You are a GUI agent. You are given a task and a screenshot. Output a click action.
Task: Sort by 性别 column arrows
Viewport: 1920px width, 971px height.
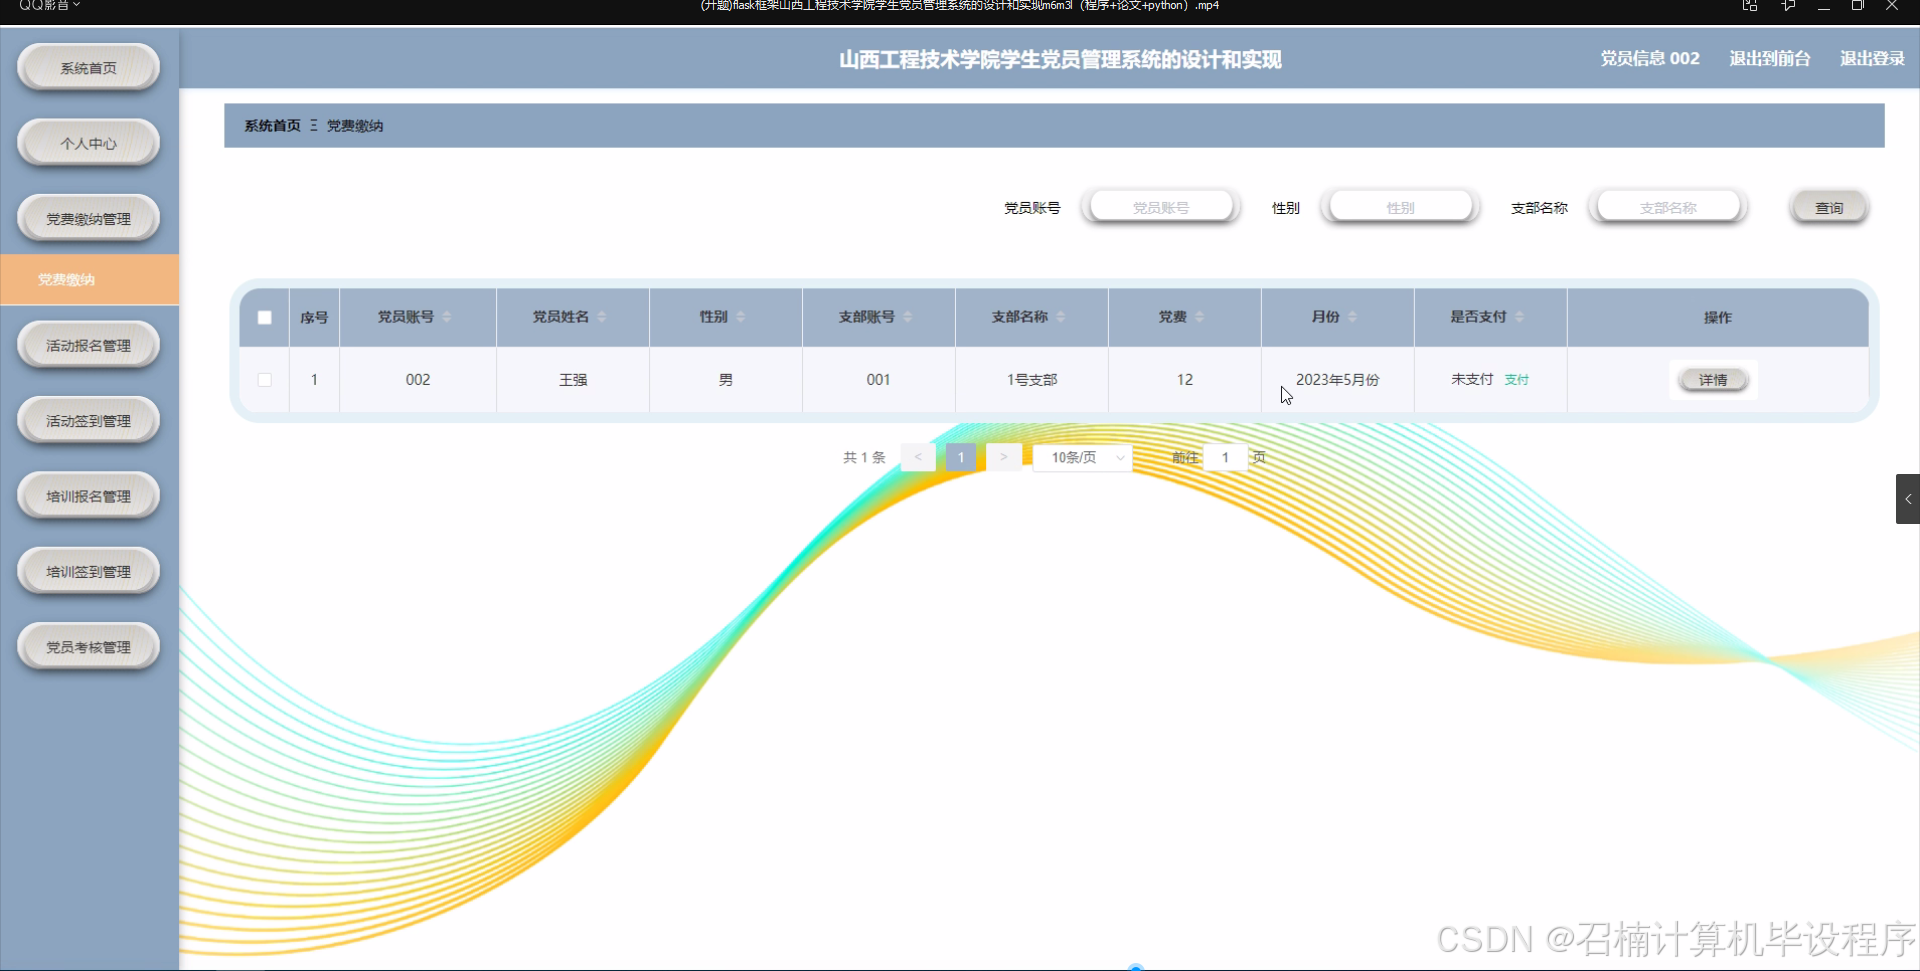(x=741, y=317)
